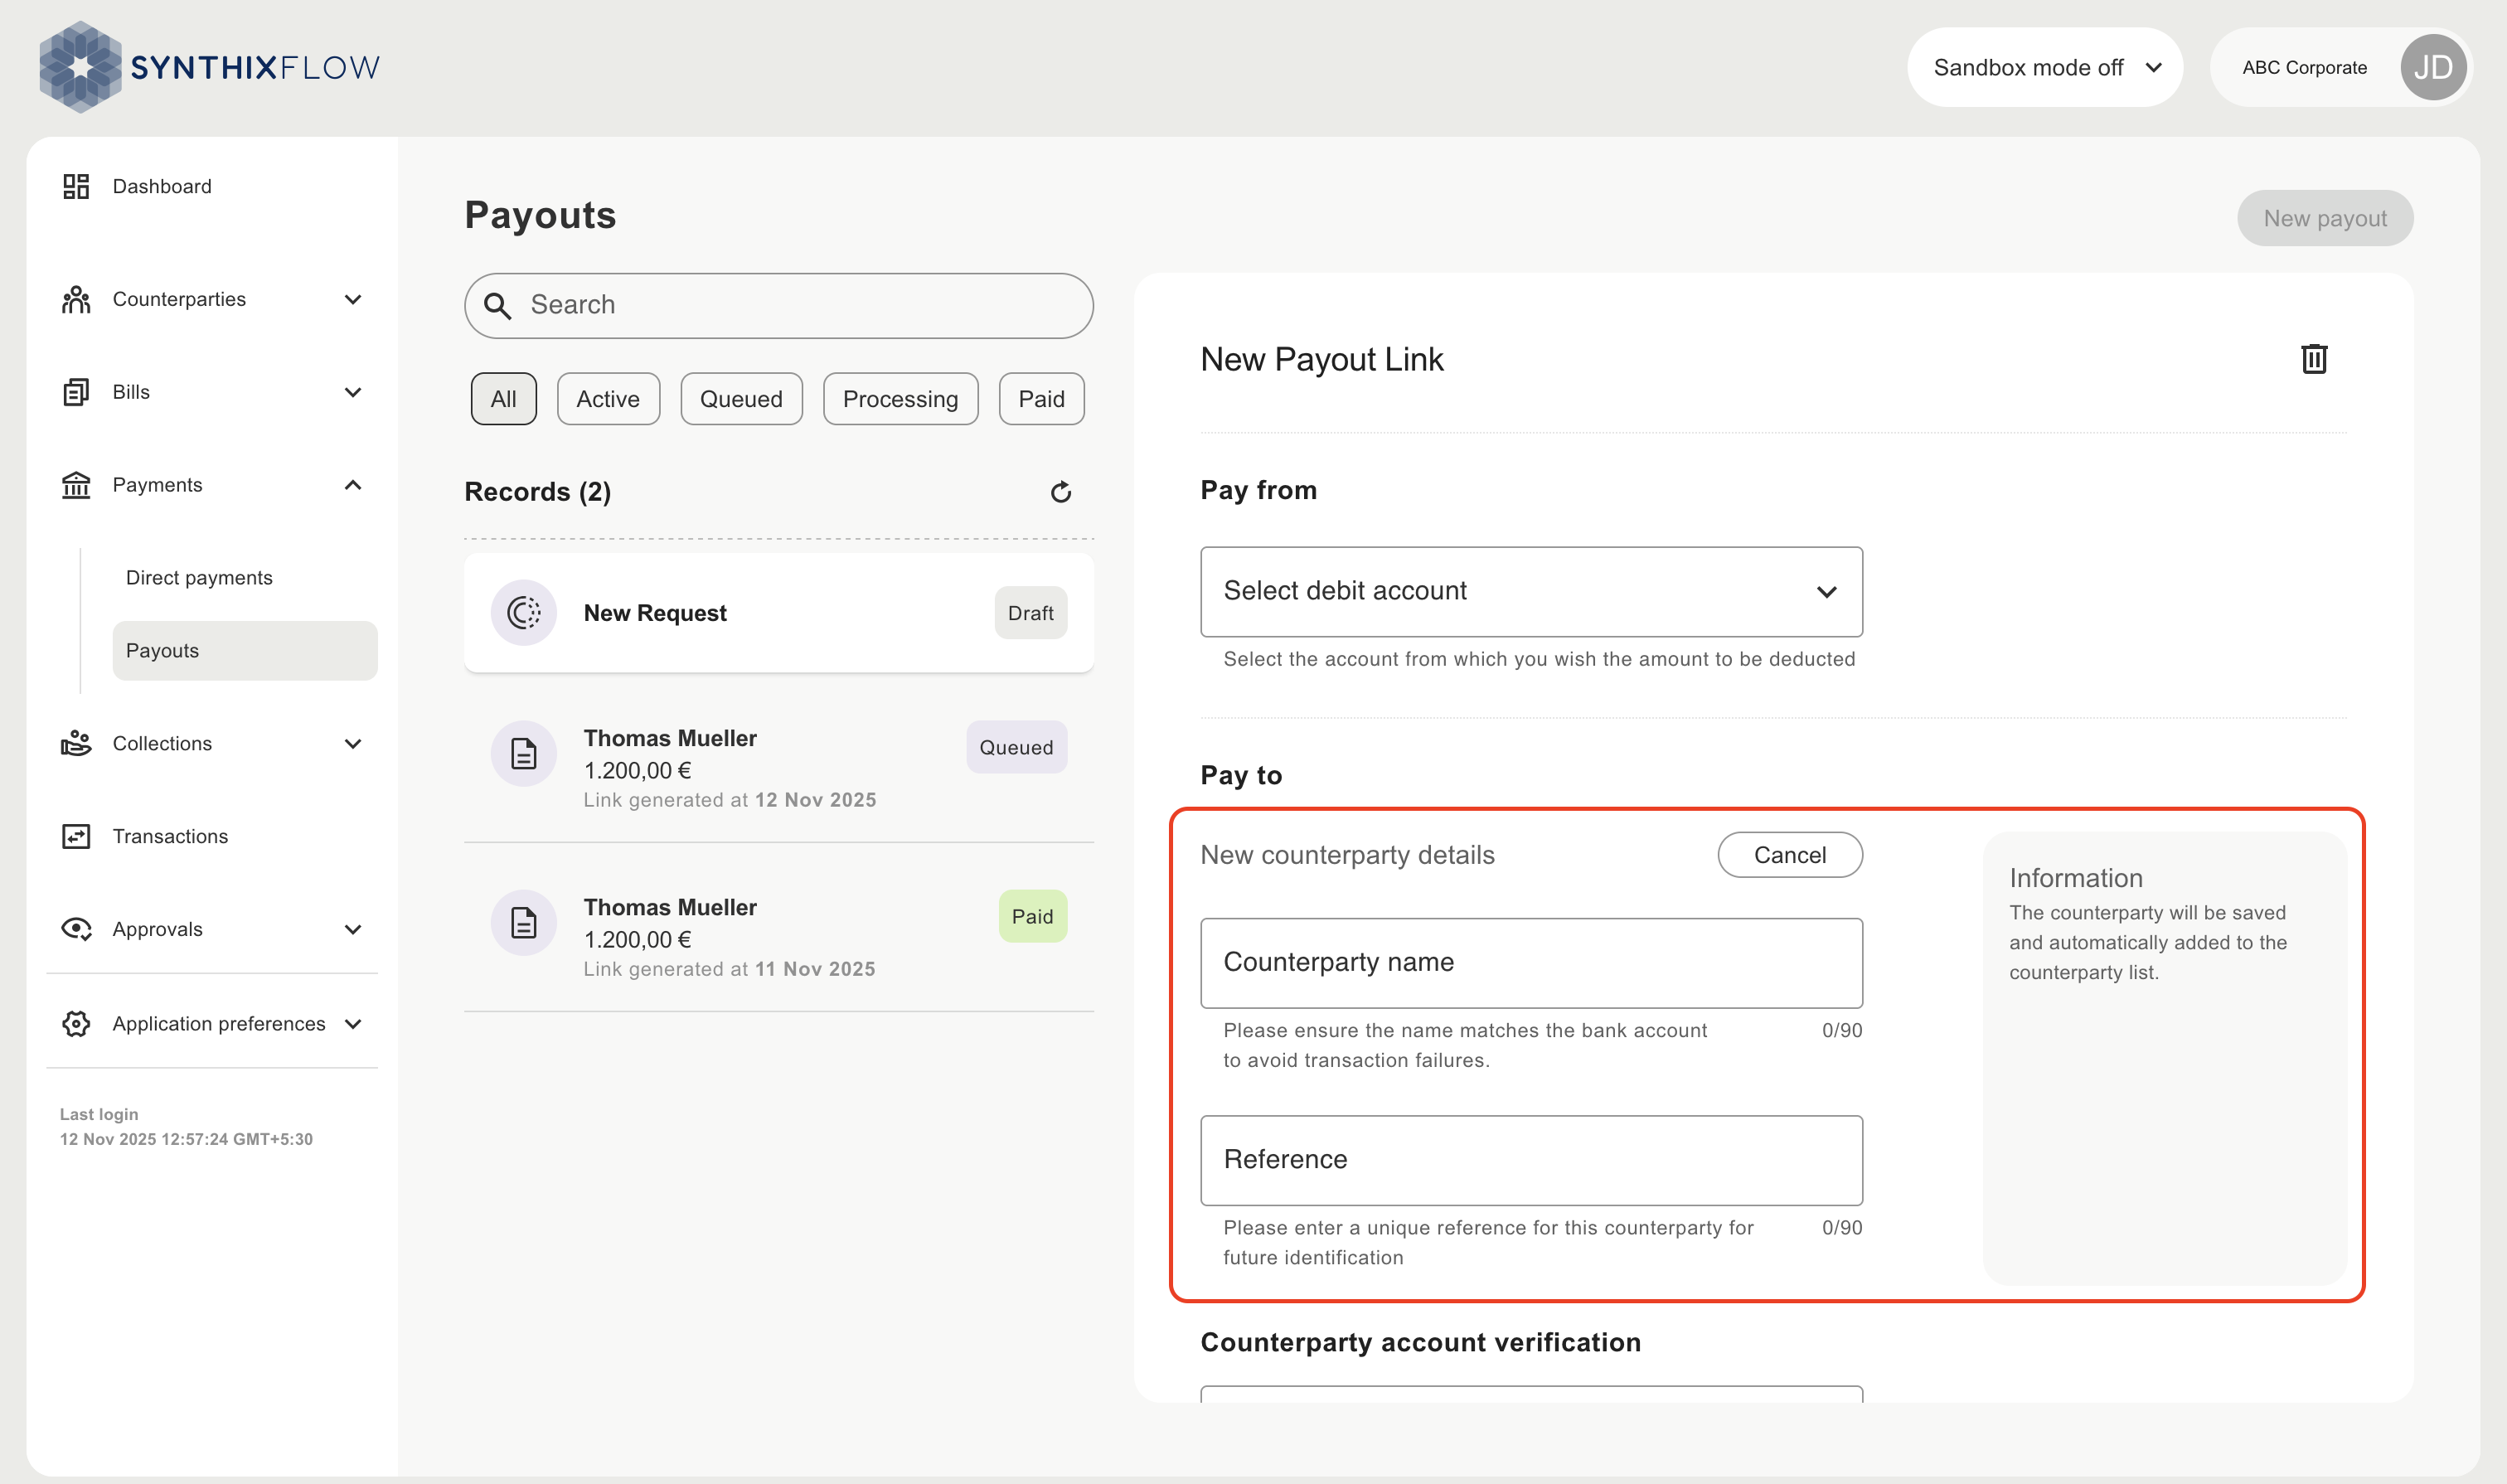
Task: Click the Approvals eye icon
Action: 76,929
